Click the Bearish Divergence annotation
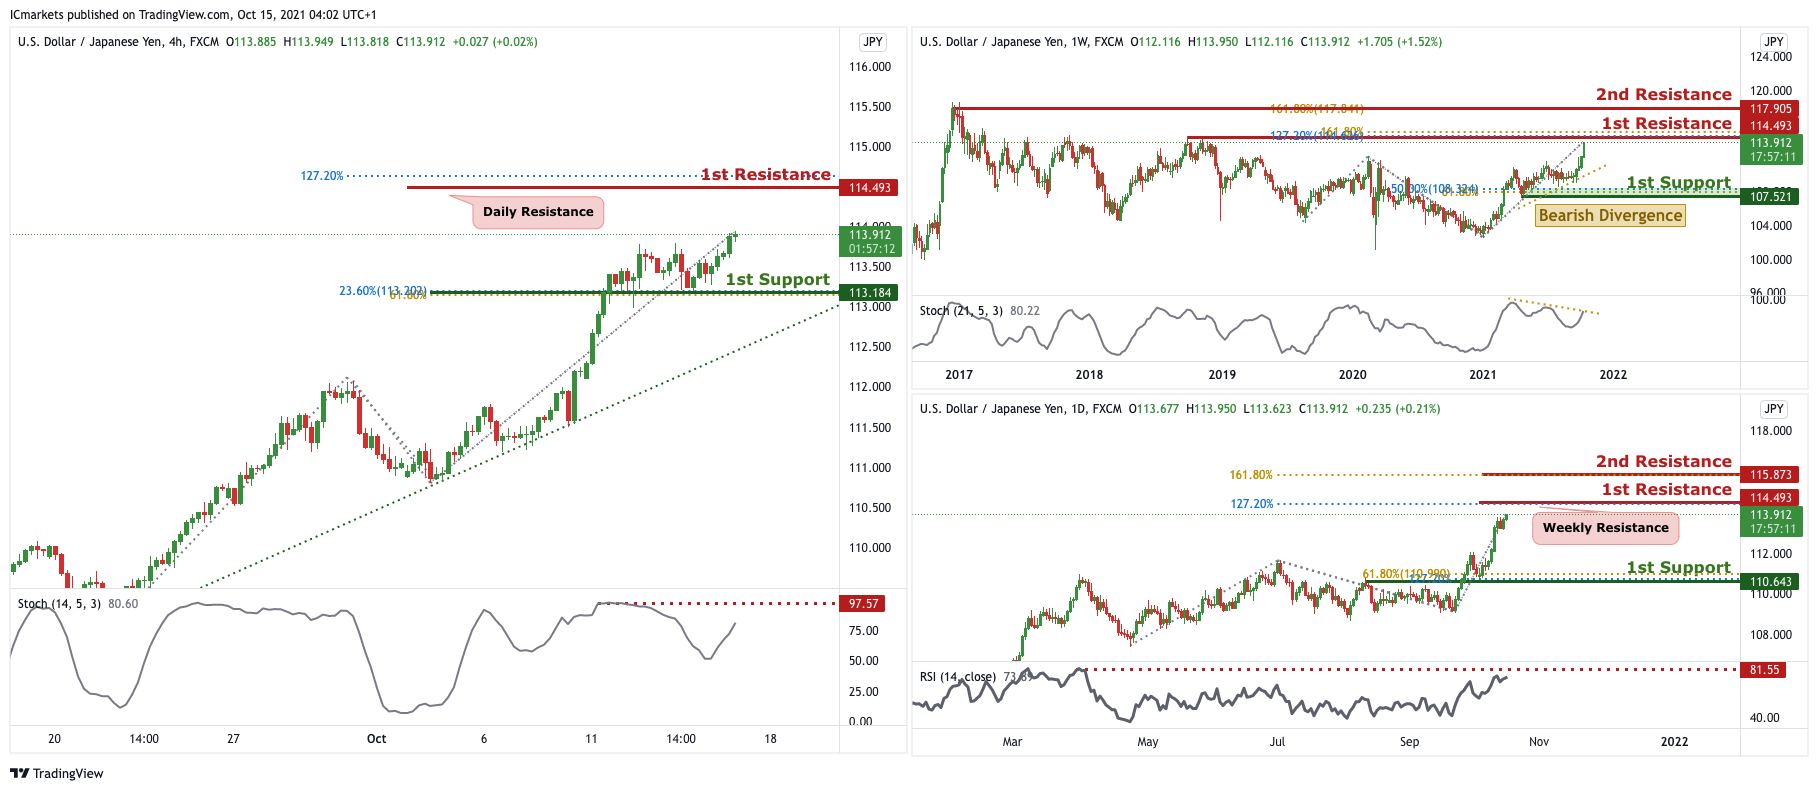 click(x=1610, y=215)
